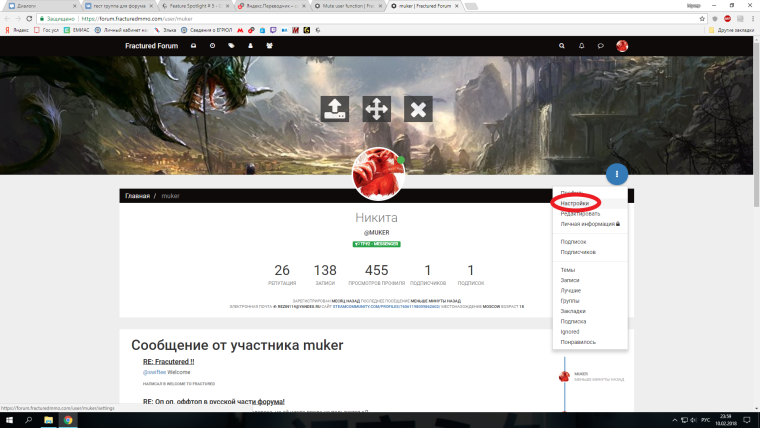Open the Яндекс bookmark

point(17,30)
